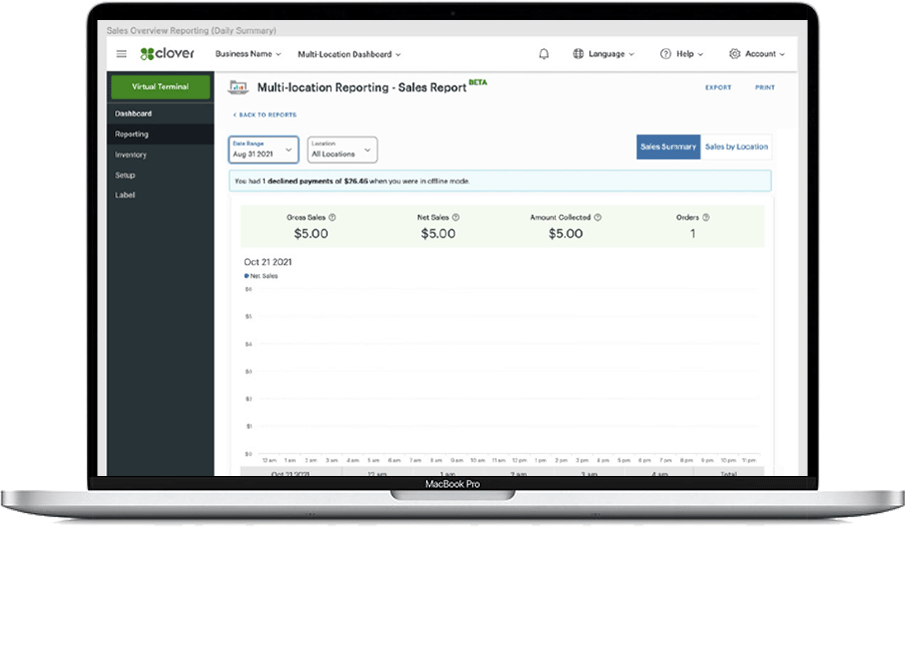This screenshot has width=905, height=665.
Task: Click the Clover logo
Action: (167, 54)
